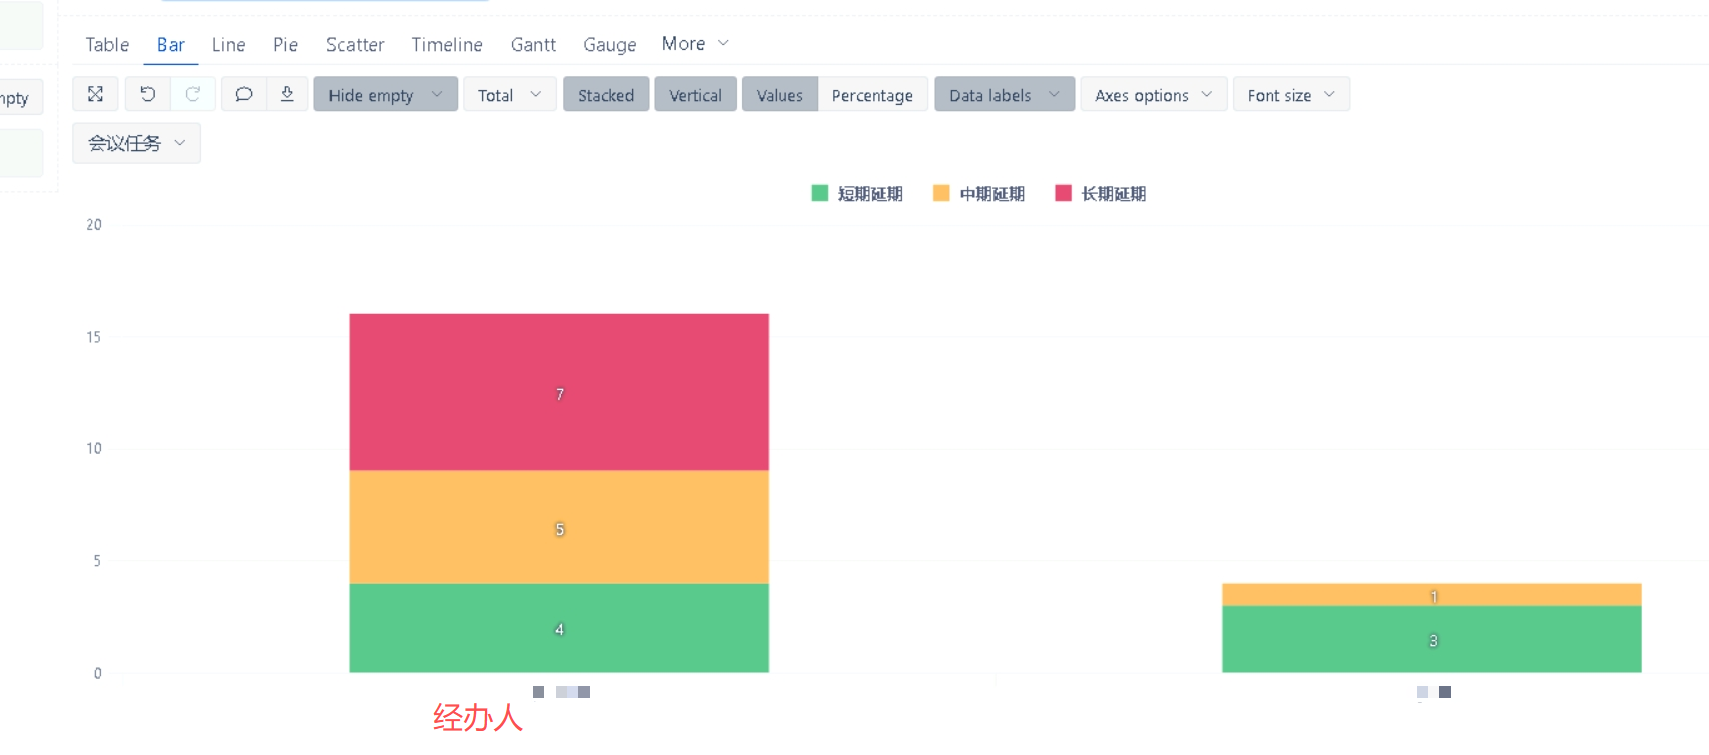
Task: Switch display to Percentage mode
Action: point(872,95)
